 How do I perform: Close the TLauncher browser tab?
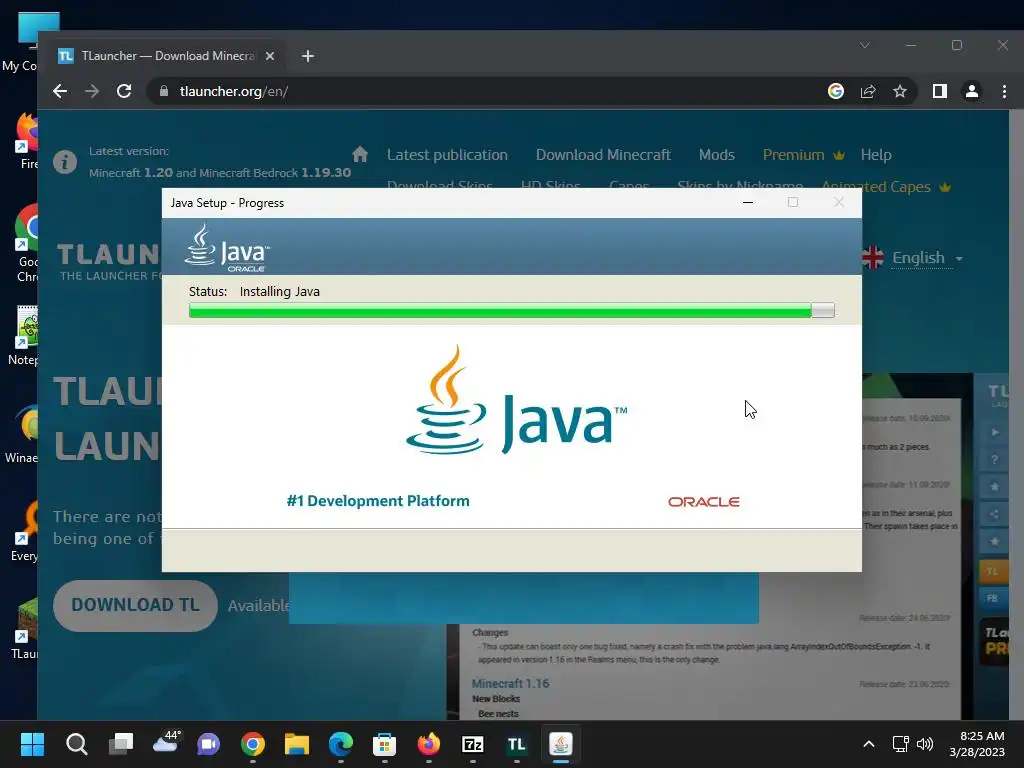pyautogui.click(x=270, y=56)
